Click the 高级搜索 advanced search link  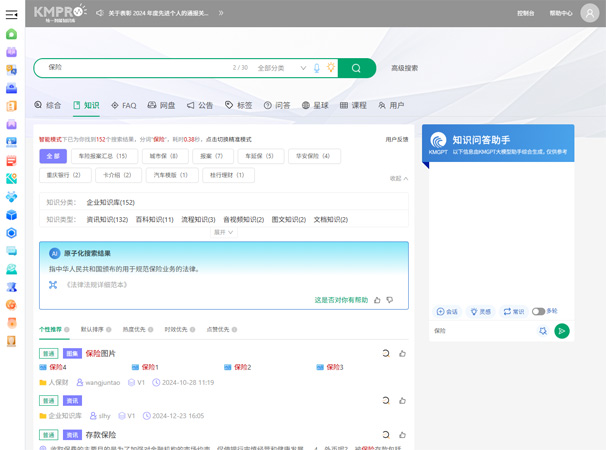click(x=404, y=68)
